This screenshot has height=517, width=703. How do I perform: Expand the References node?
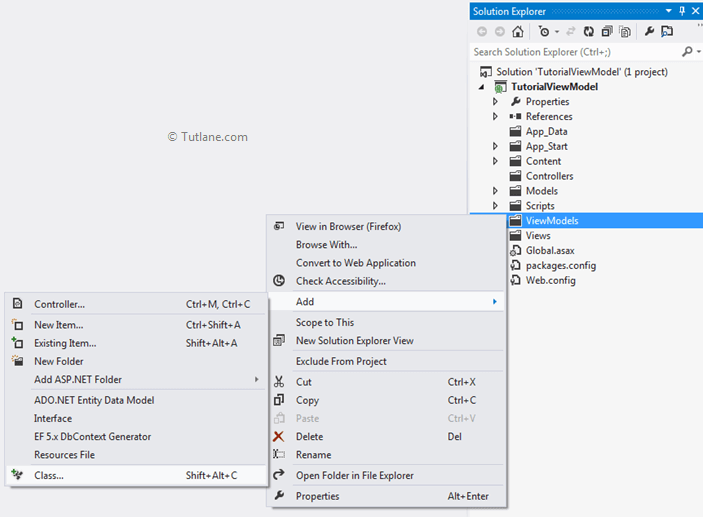tap(495, 117)
